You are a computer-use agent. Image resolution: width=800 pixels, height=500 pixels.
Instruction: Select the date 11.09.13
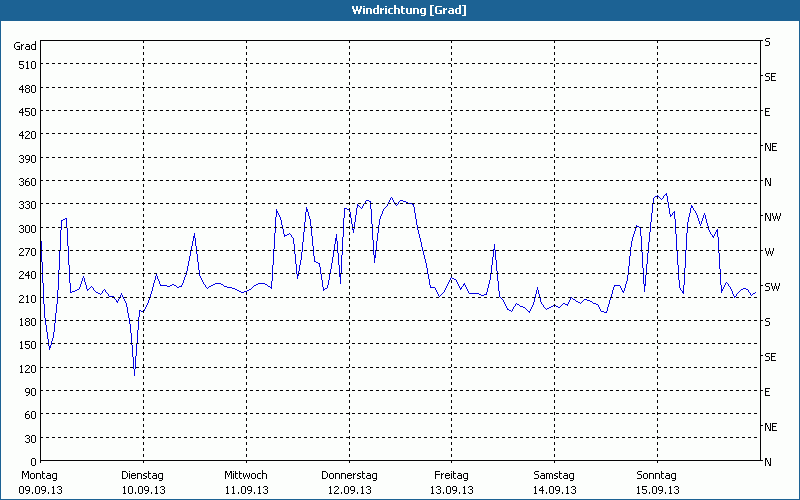(246, 490)
